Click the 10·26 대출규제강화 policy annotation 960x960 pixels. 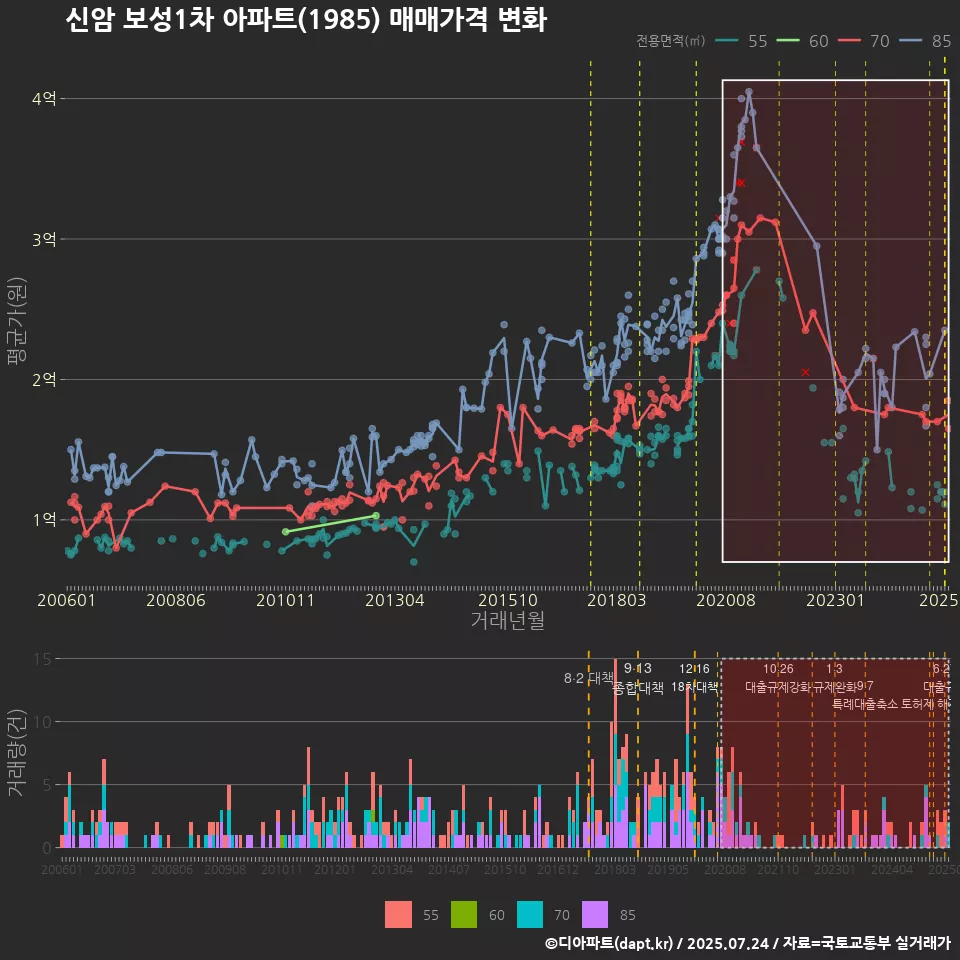tap(778, 678)
